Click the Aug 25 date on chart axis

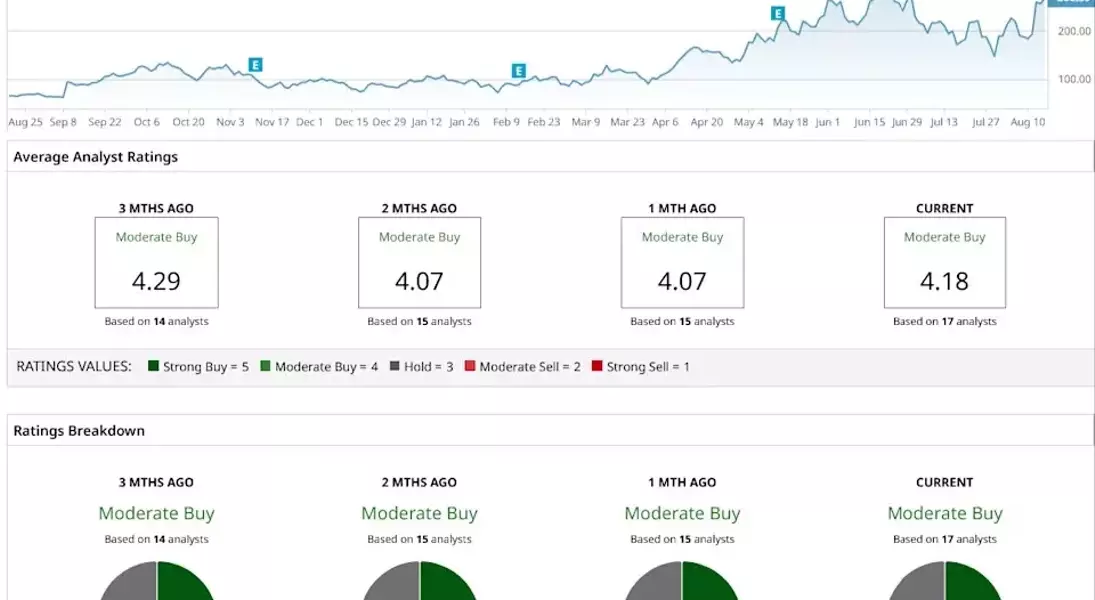tap(25, 122)
